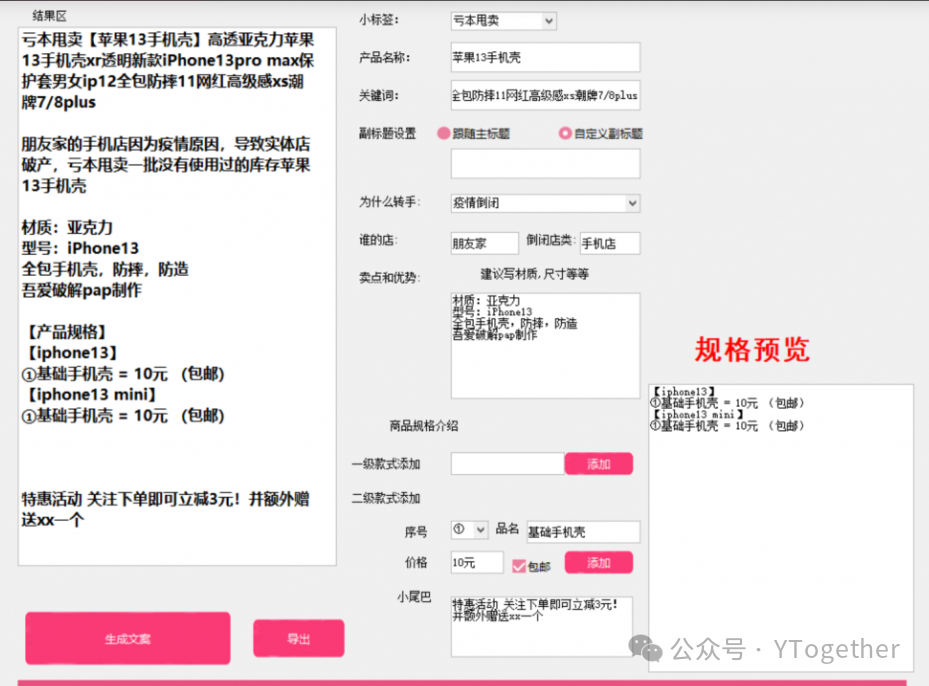Click the 倒闭店类 field containing 手机店
This screenshot has height=686, width=929.
(610, 243)
